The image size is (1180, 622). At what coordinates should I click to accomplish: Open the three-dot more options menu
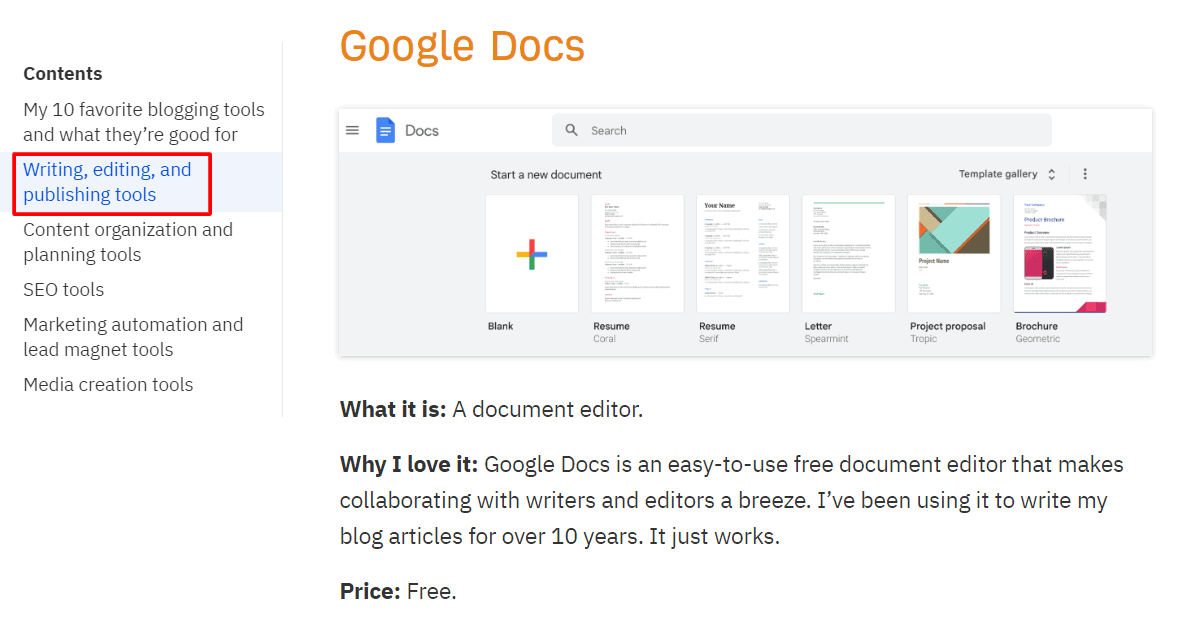pyautogui.click(x=1084, y=174)
